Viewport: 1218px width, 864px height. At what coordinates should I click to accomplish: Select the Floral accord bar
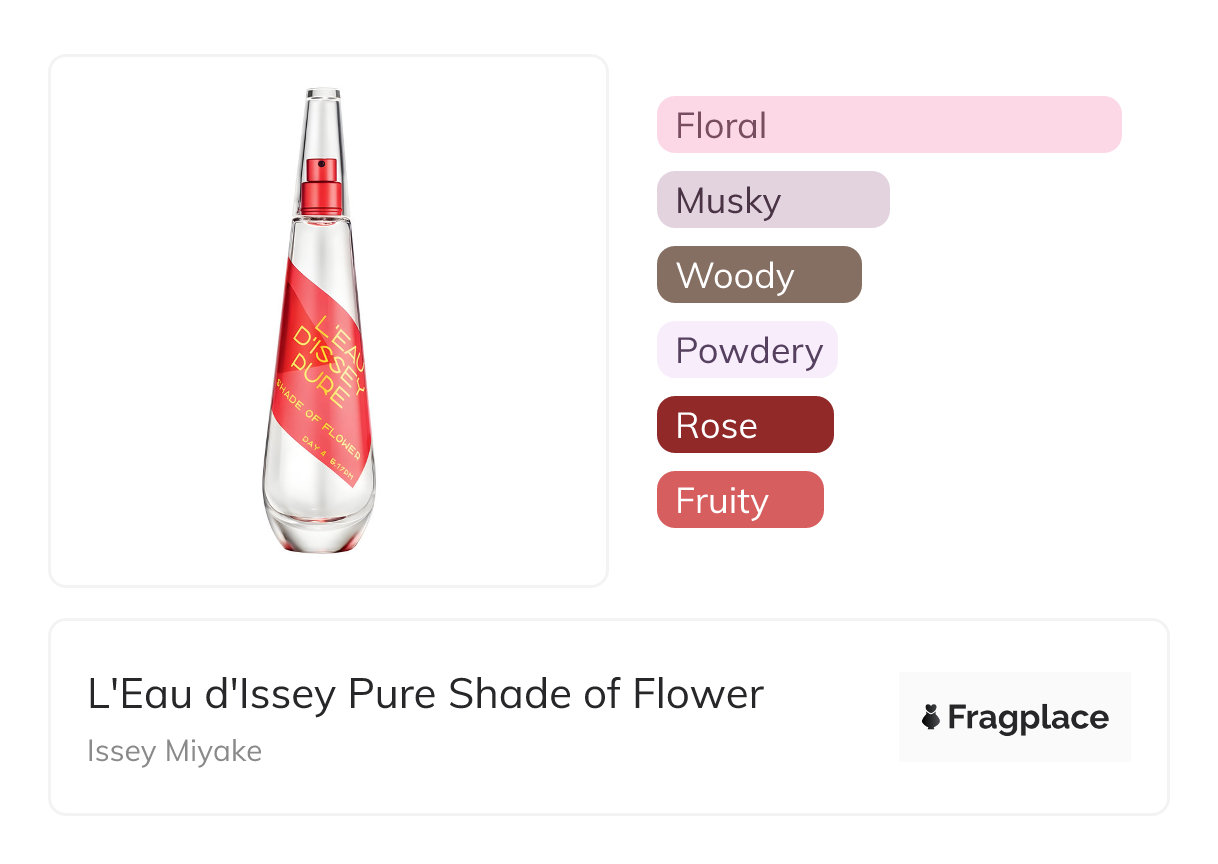pos(888,125)
